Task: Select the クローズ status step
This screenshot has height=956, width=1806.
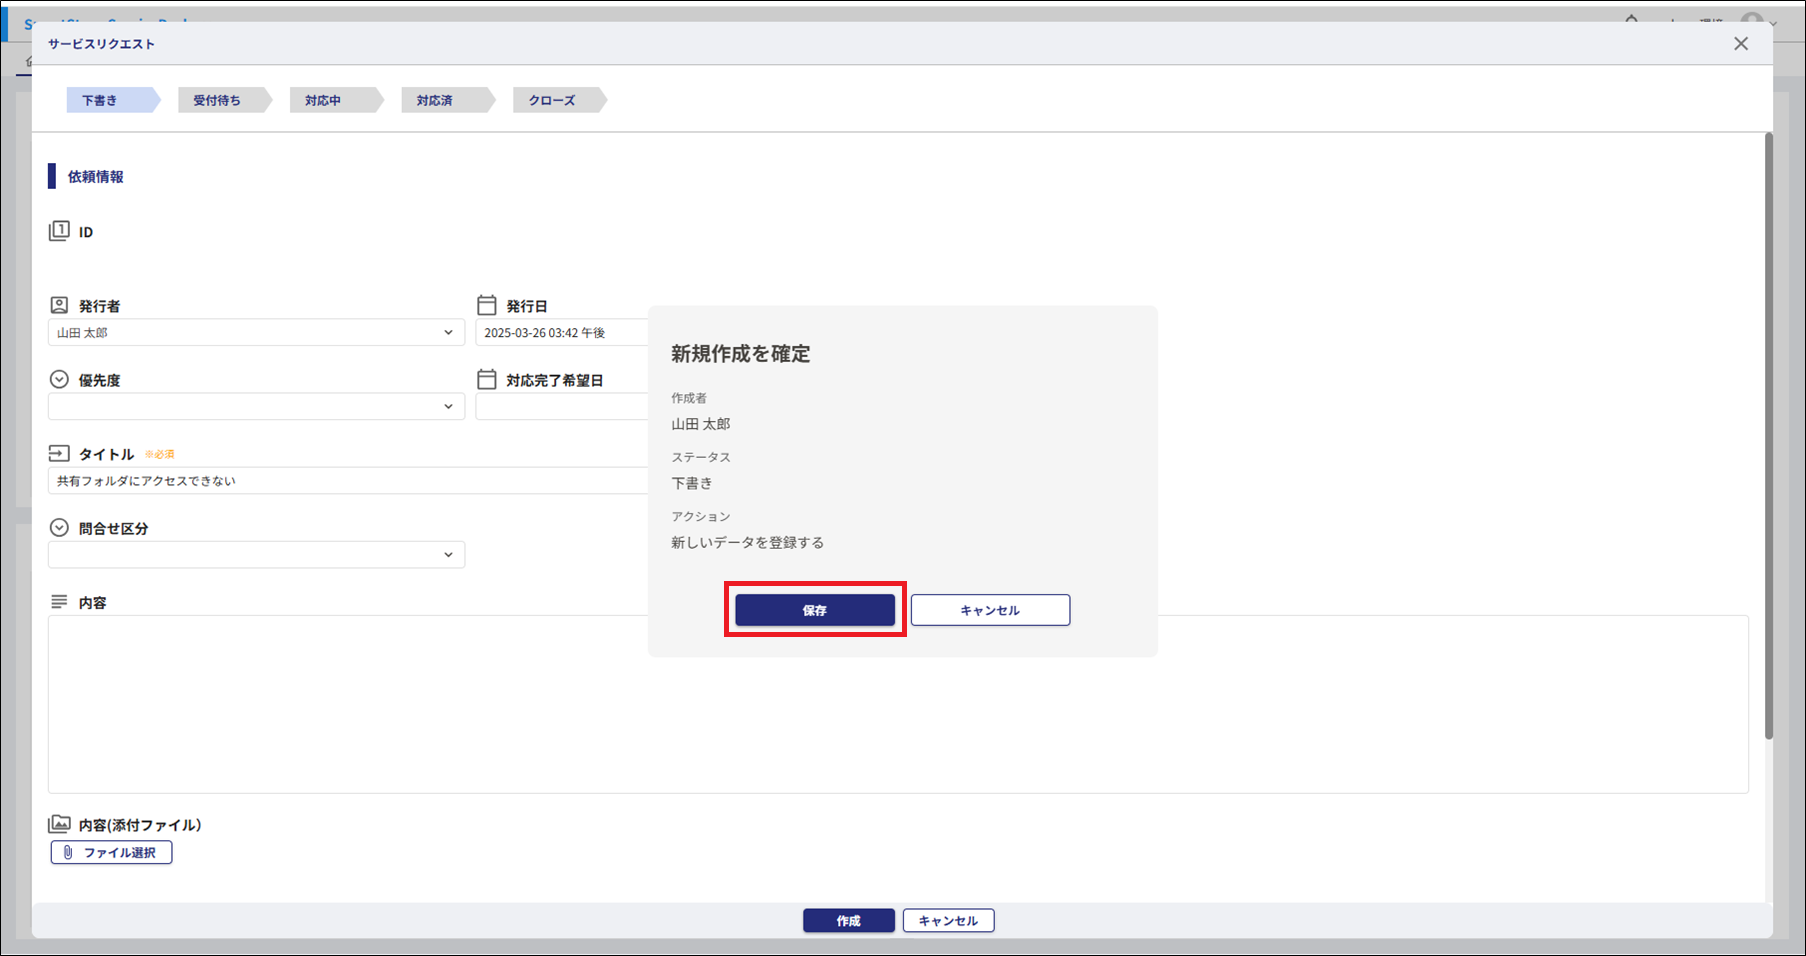Action: pos(552,100)
